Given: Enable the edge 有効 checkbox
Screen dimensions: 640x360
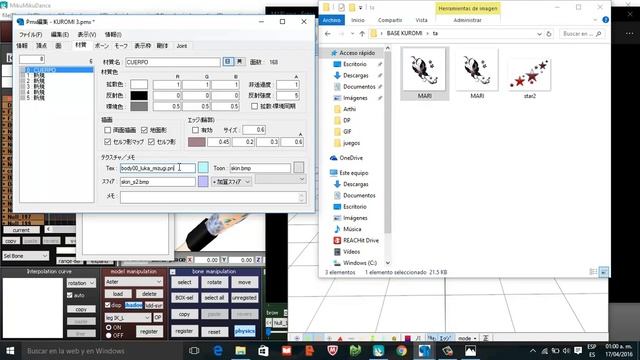Looking at the screenshot, I should click(x=195, y=130).
